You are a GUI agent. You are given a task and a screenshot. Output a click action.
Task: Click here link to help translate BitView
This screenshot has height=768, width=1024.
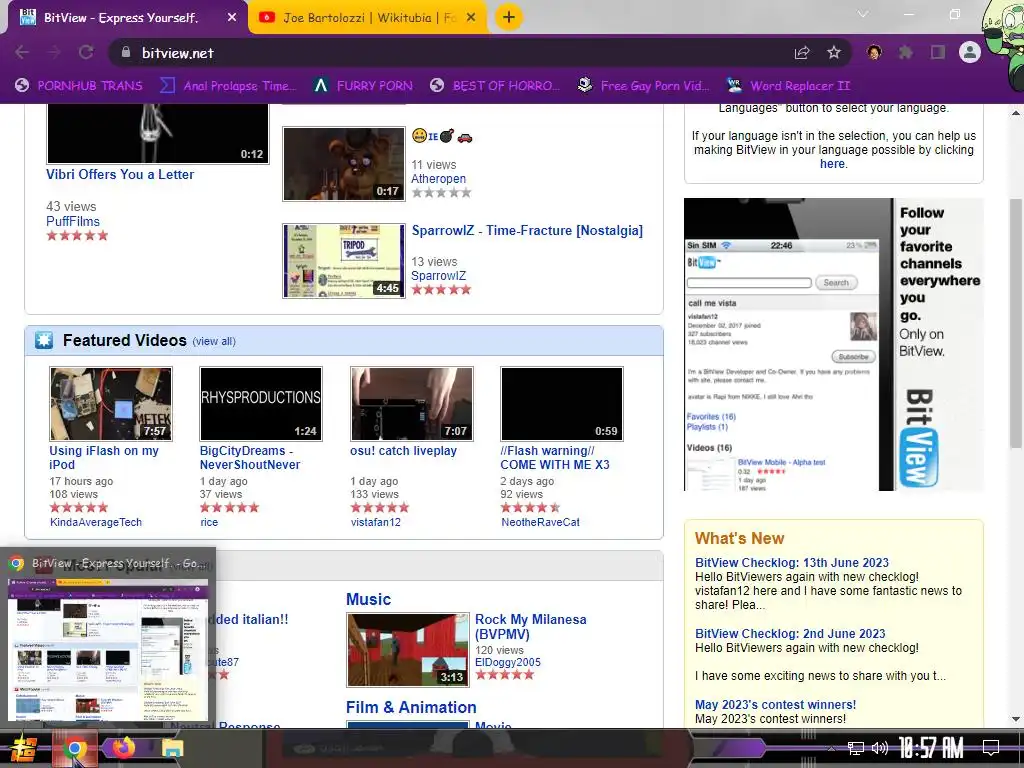(832, 164)
